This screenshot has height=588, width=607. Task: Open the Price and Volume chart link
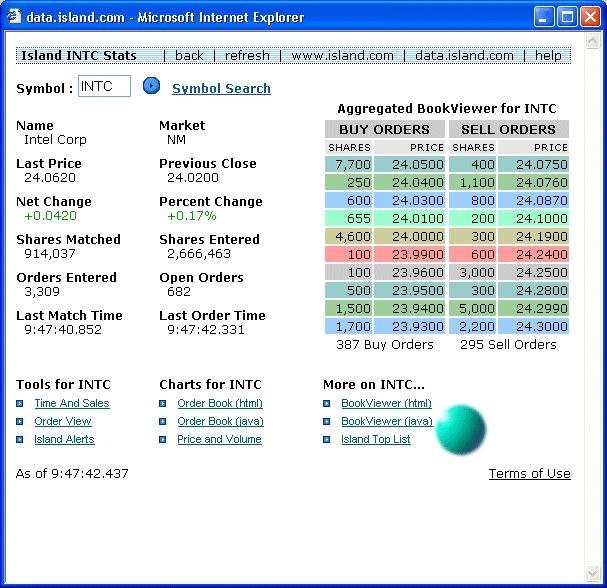(219, 439)
